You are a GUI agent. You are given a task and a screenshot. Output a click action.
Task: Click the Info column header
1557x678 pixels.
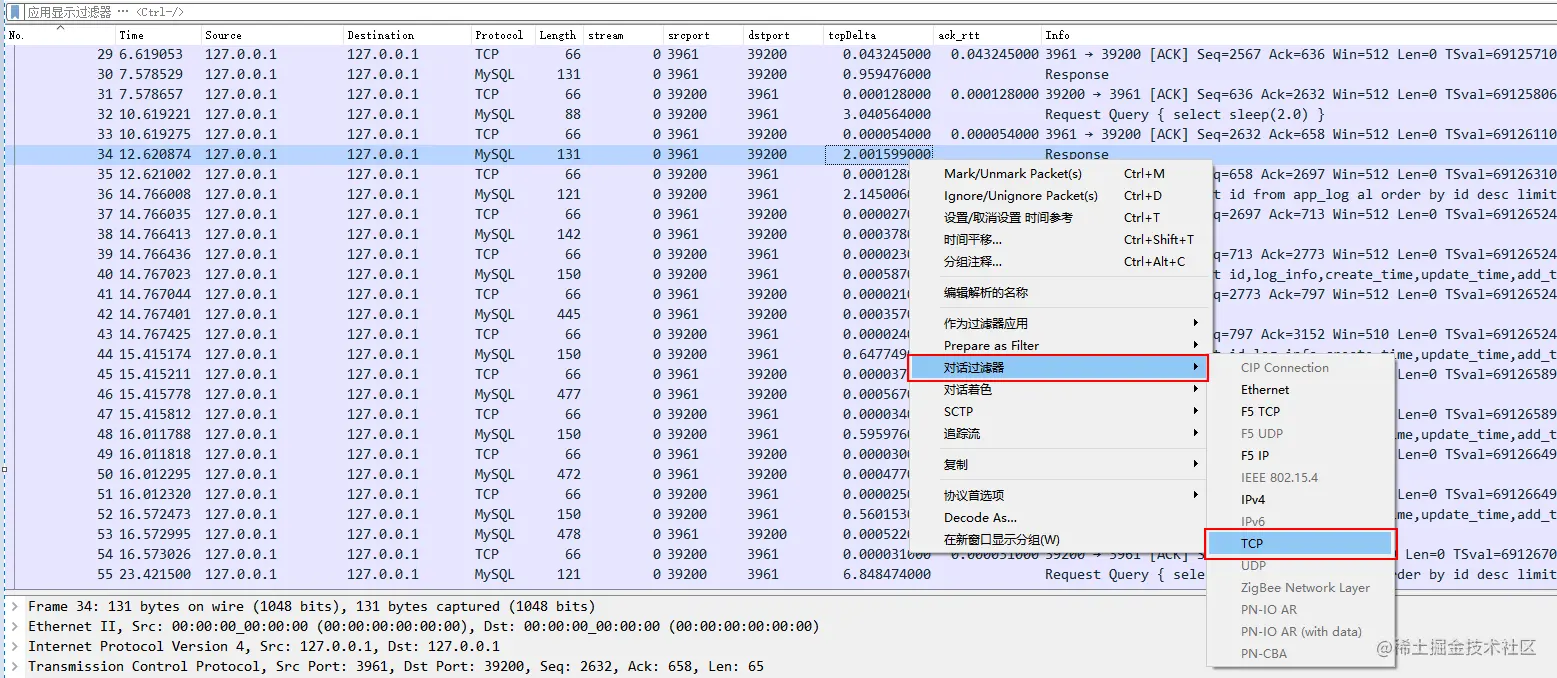tap(1299, 35)
